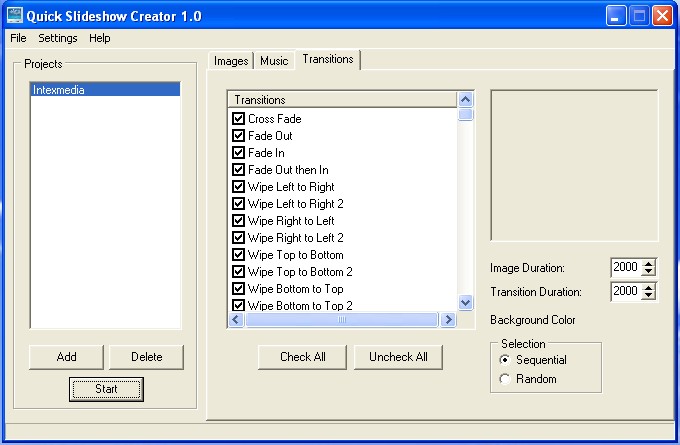680x445 pixels.
Task: Click the transitions list scroll up arrow
Action: tap(465, 100)
